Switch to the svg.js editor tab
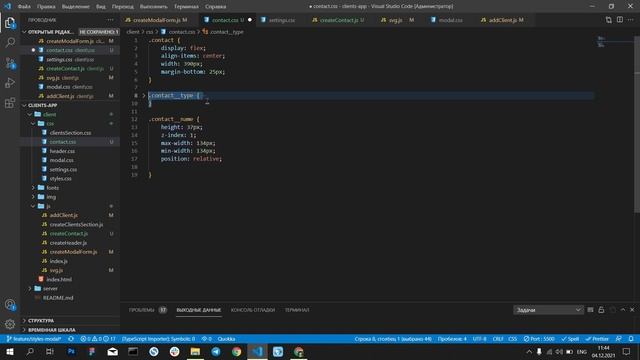The height and width of the screenshot is (360, 640). [x=397, y=20]
